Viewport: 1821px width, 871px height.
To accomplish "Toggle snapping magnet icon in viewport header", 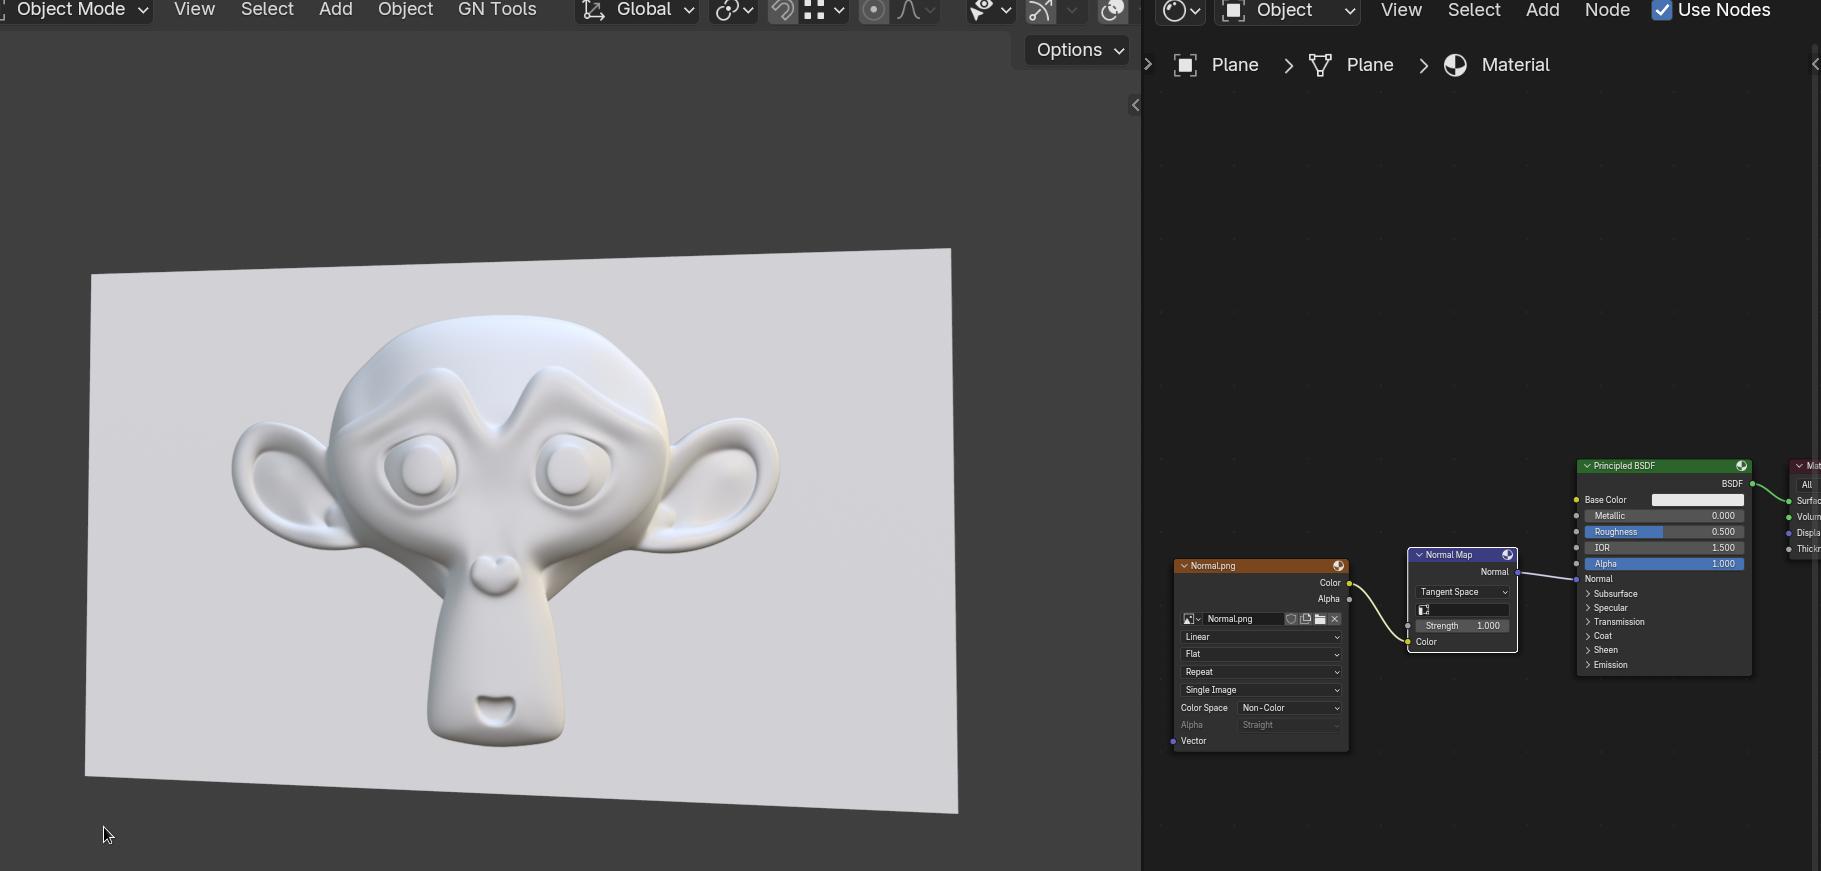I will (x=783, y=10).
